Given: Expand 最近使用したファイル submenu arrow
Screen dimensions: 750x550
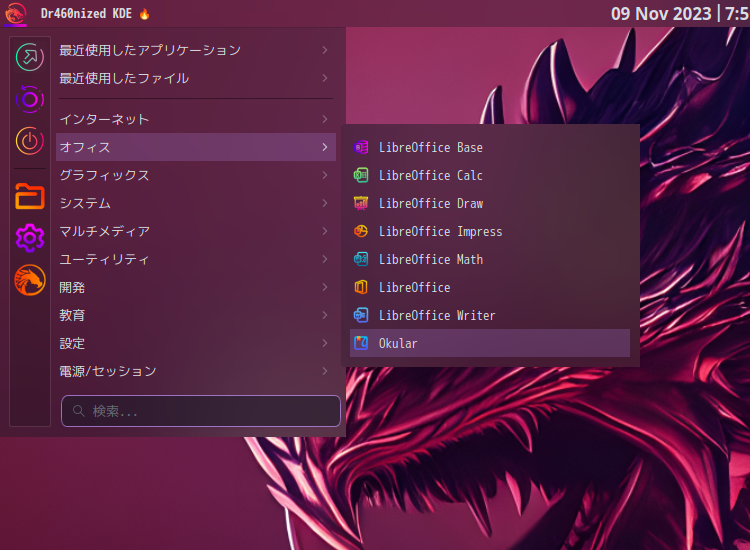Looking at the screenshot, I should pyautogui.click(x=325, y=77).
